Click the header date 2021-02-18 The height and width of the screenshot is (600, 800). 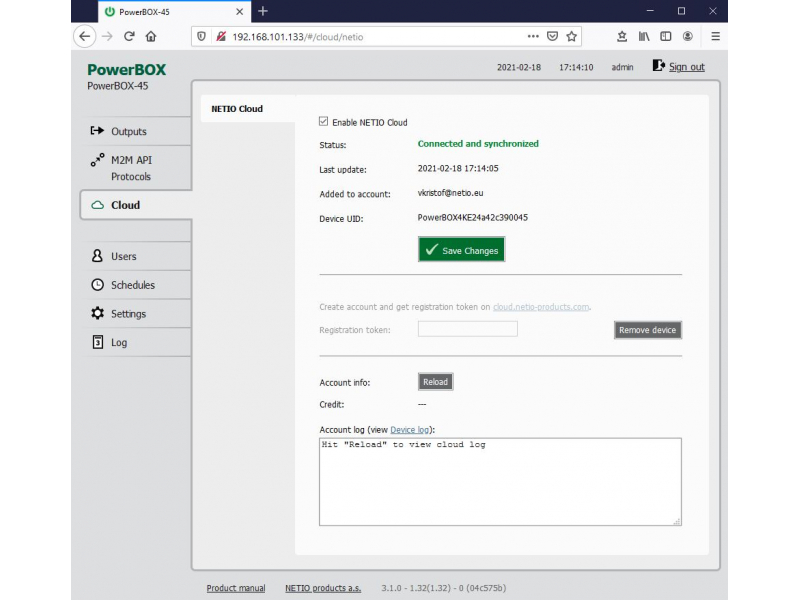click(519, 67)
